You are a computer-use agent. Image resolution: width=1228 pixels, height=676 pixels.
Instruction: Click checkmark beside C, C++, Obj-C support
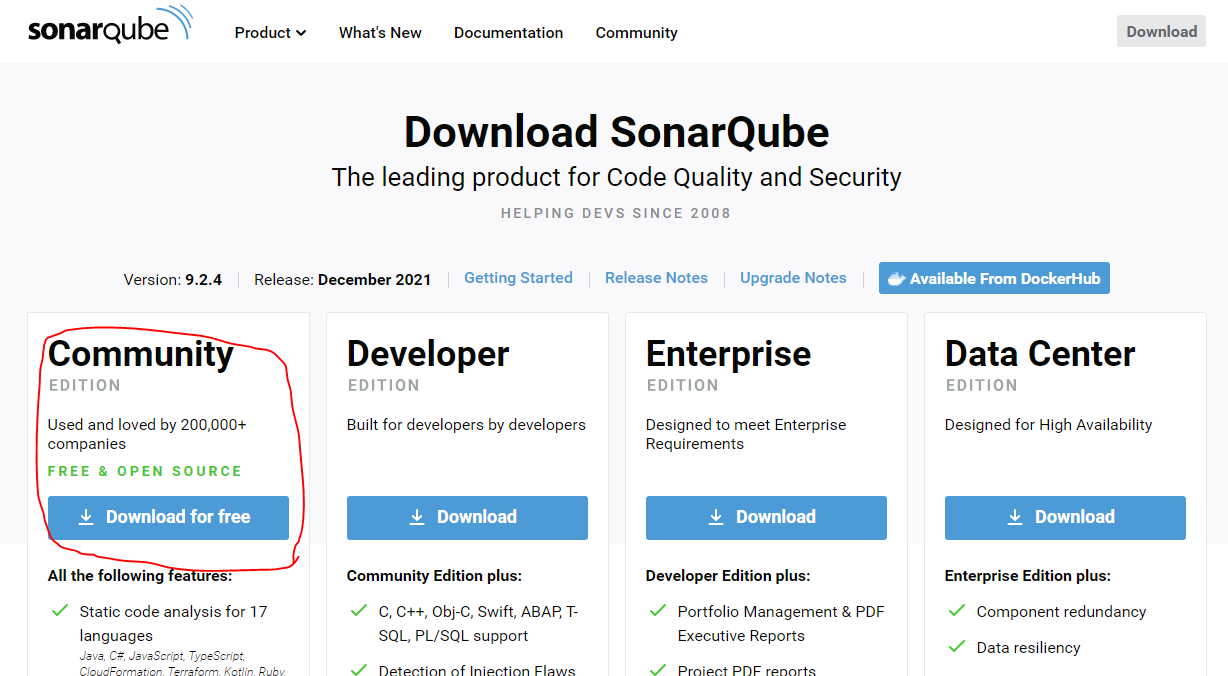pyautogui.click(x=357, y=610)
